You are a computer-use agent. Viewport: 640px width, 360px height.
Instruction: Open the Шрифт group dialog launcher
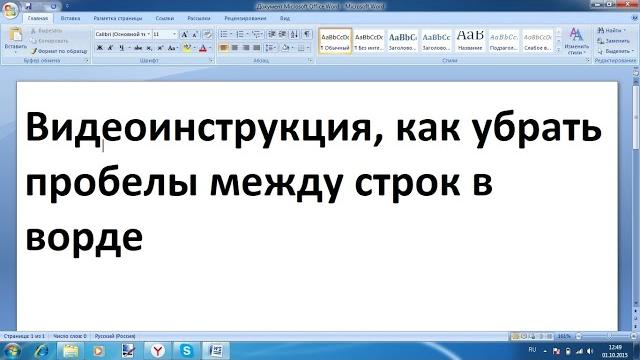(x=211, y=60)
